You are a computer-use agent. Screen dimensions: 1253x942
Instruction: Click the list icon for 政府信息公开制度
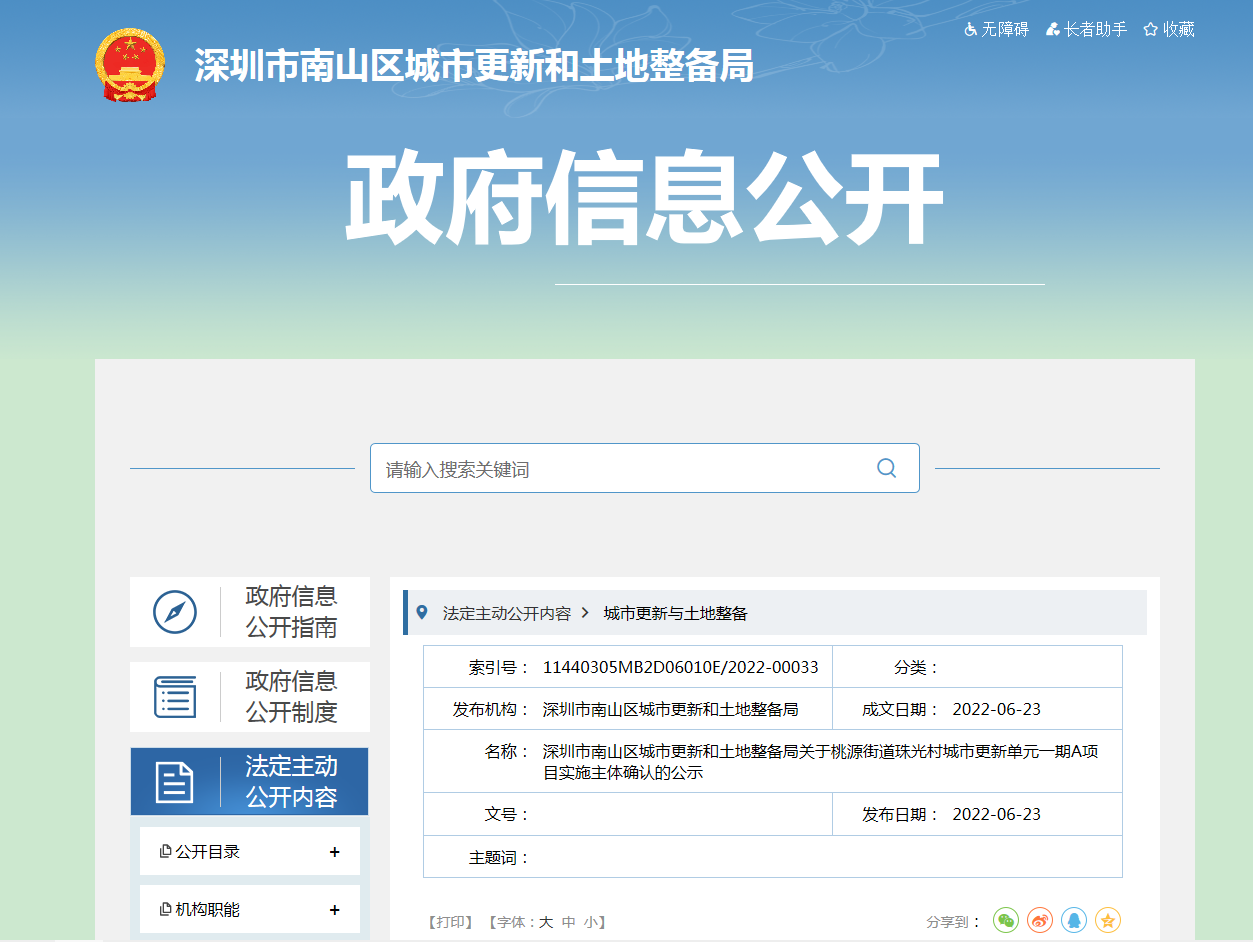coord(175,697)
